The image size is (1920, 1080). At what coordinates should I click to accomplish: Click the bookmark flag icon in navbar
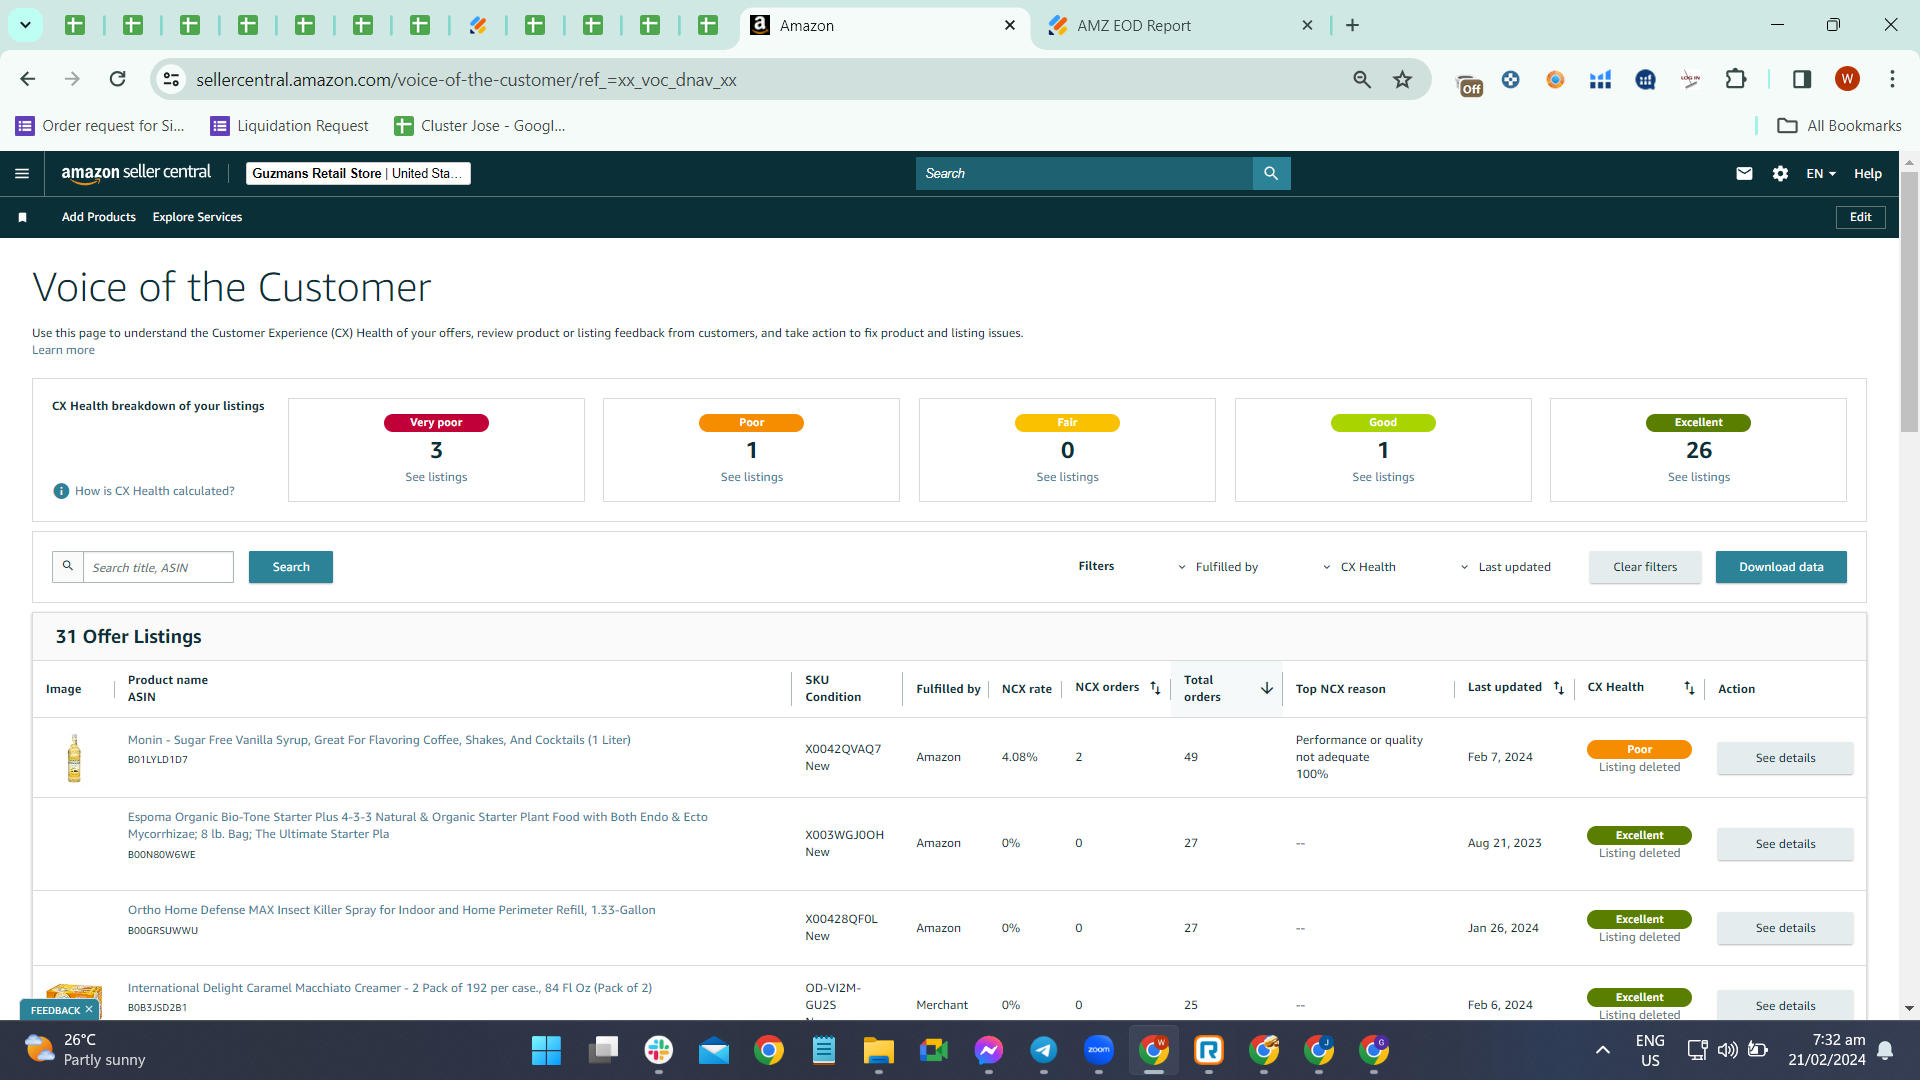click(x=22, y=217)
